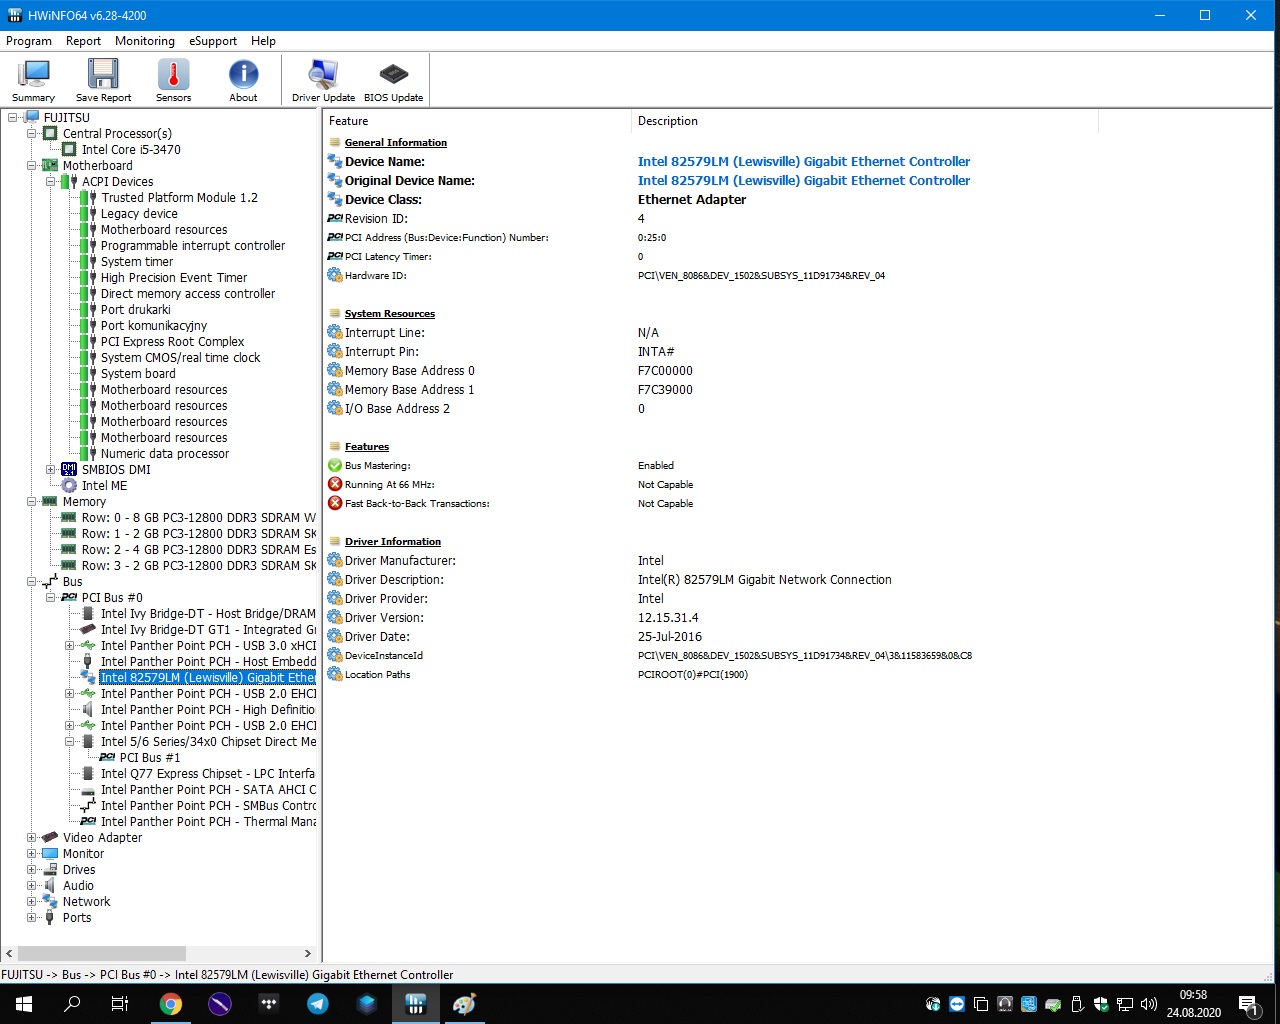Collapse the PCI Bus #0 node
This screenshot has height=1024, width=1280.
[x=51, y=598]
